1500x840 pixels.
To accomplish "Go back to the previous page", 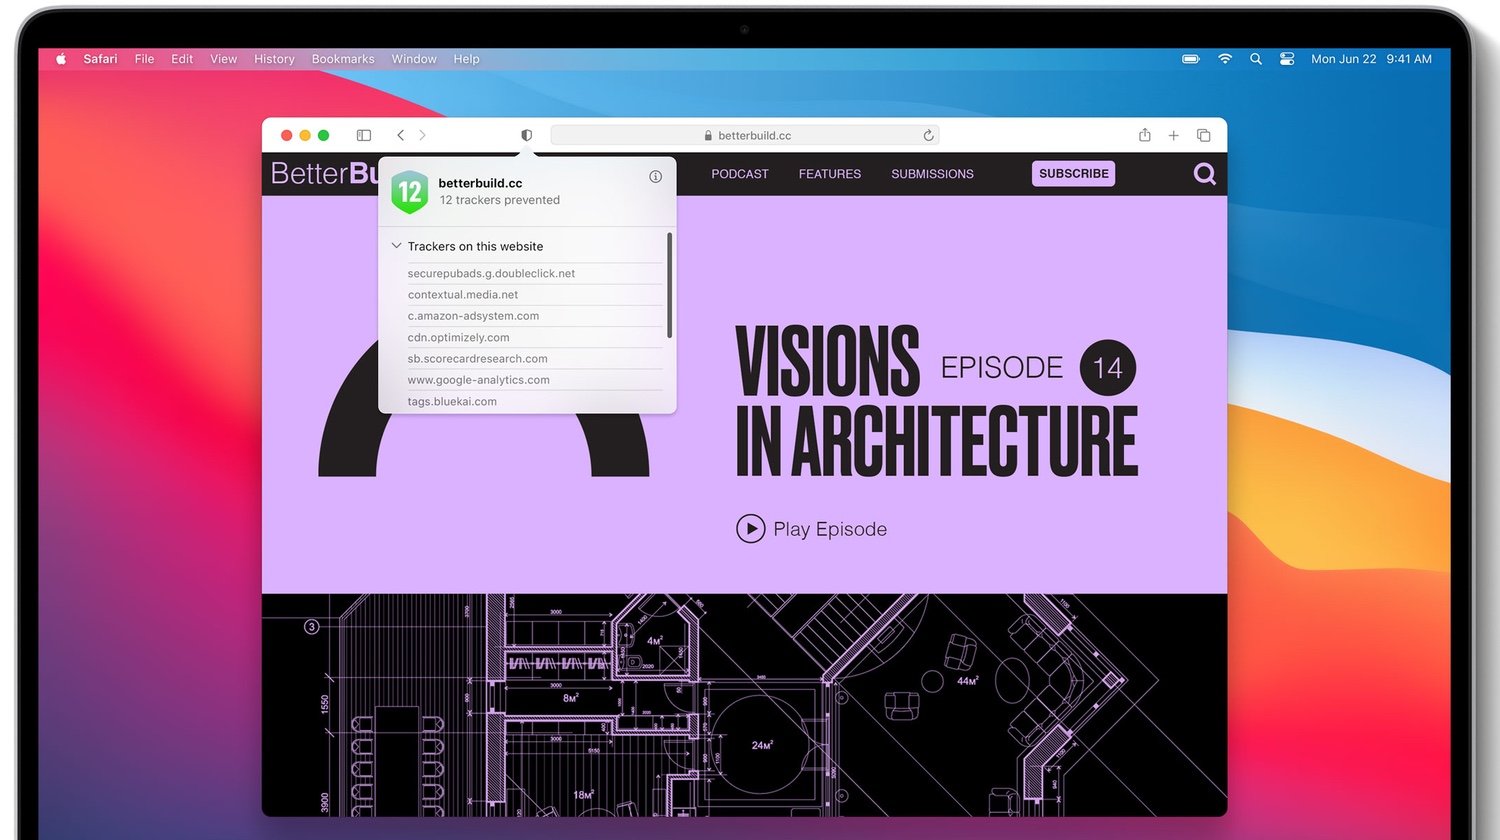I will pos(400,135).
